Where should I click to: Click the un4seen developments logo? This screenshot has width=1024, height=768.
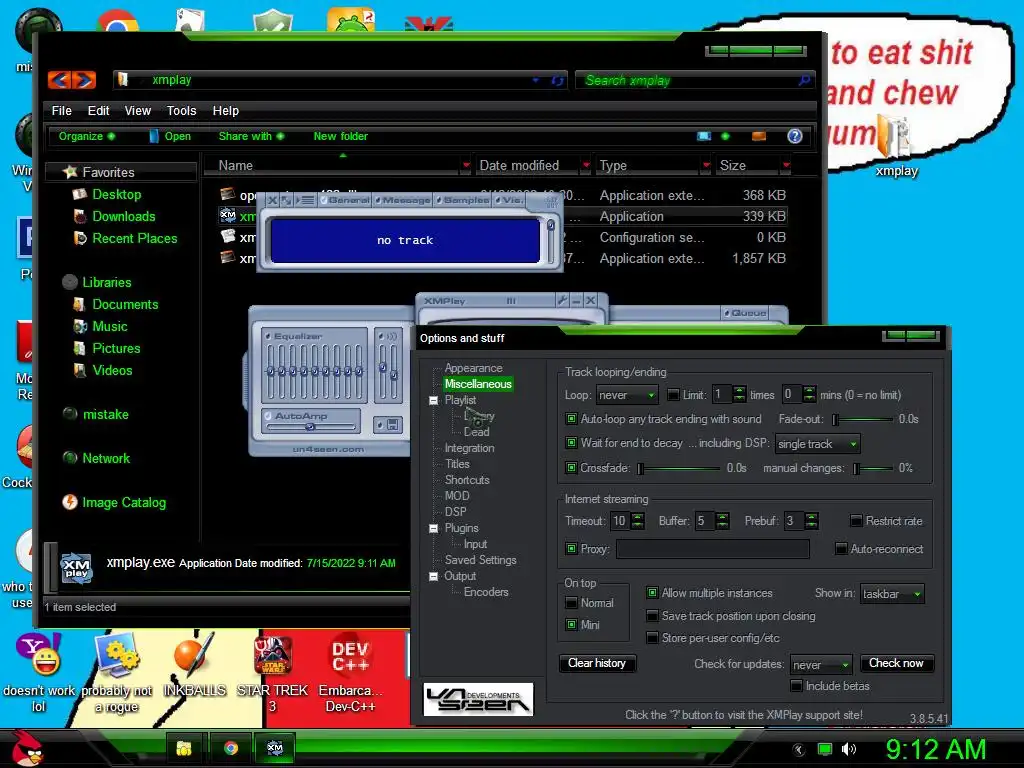coord(479,699)
